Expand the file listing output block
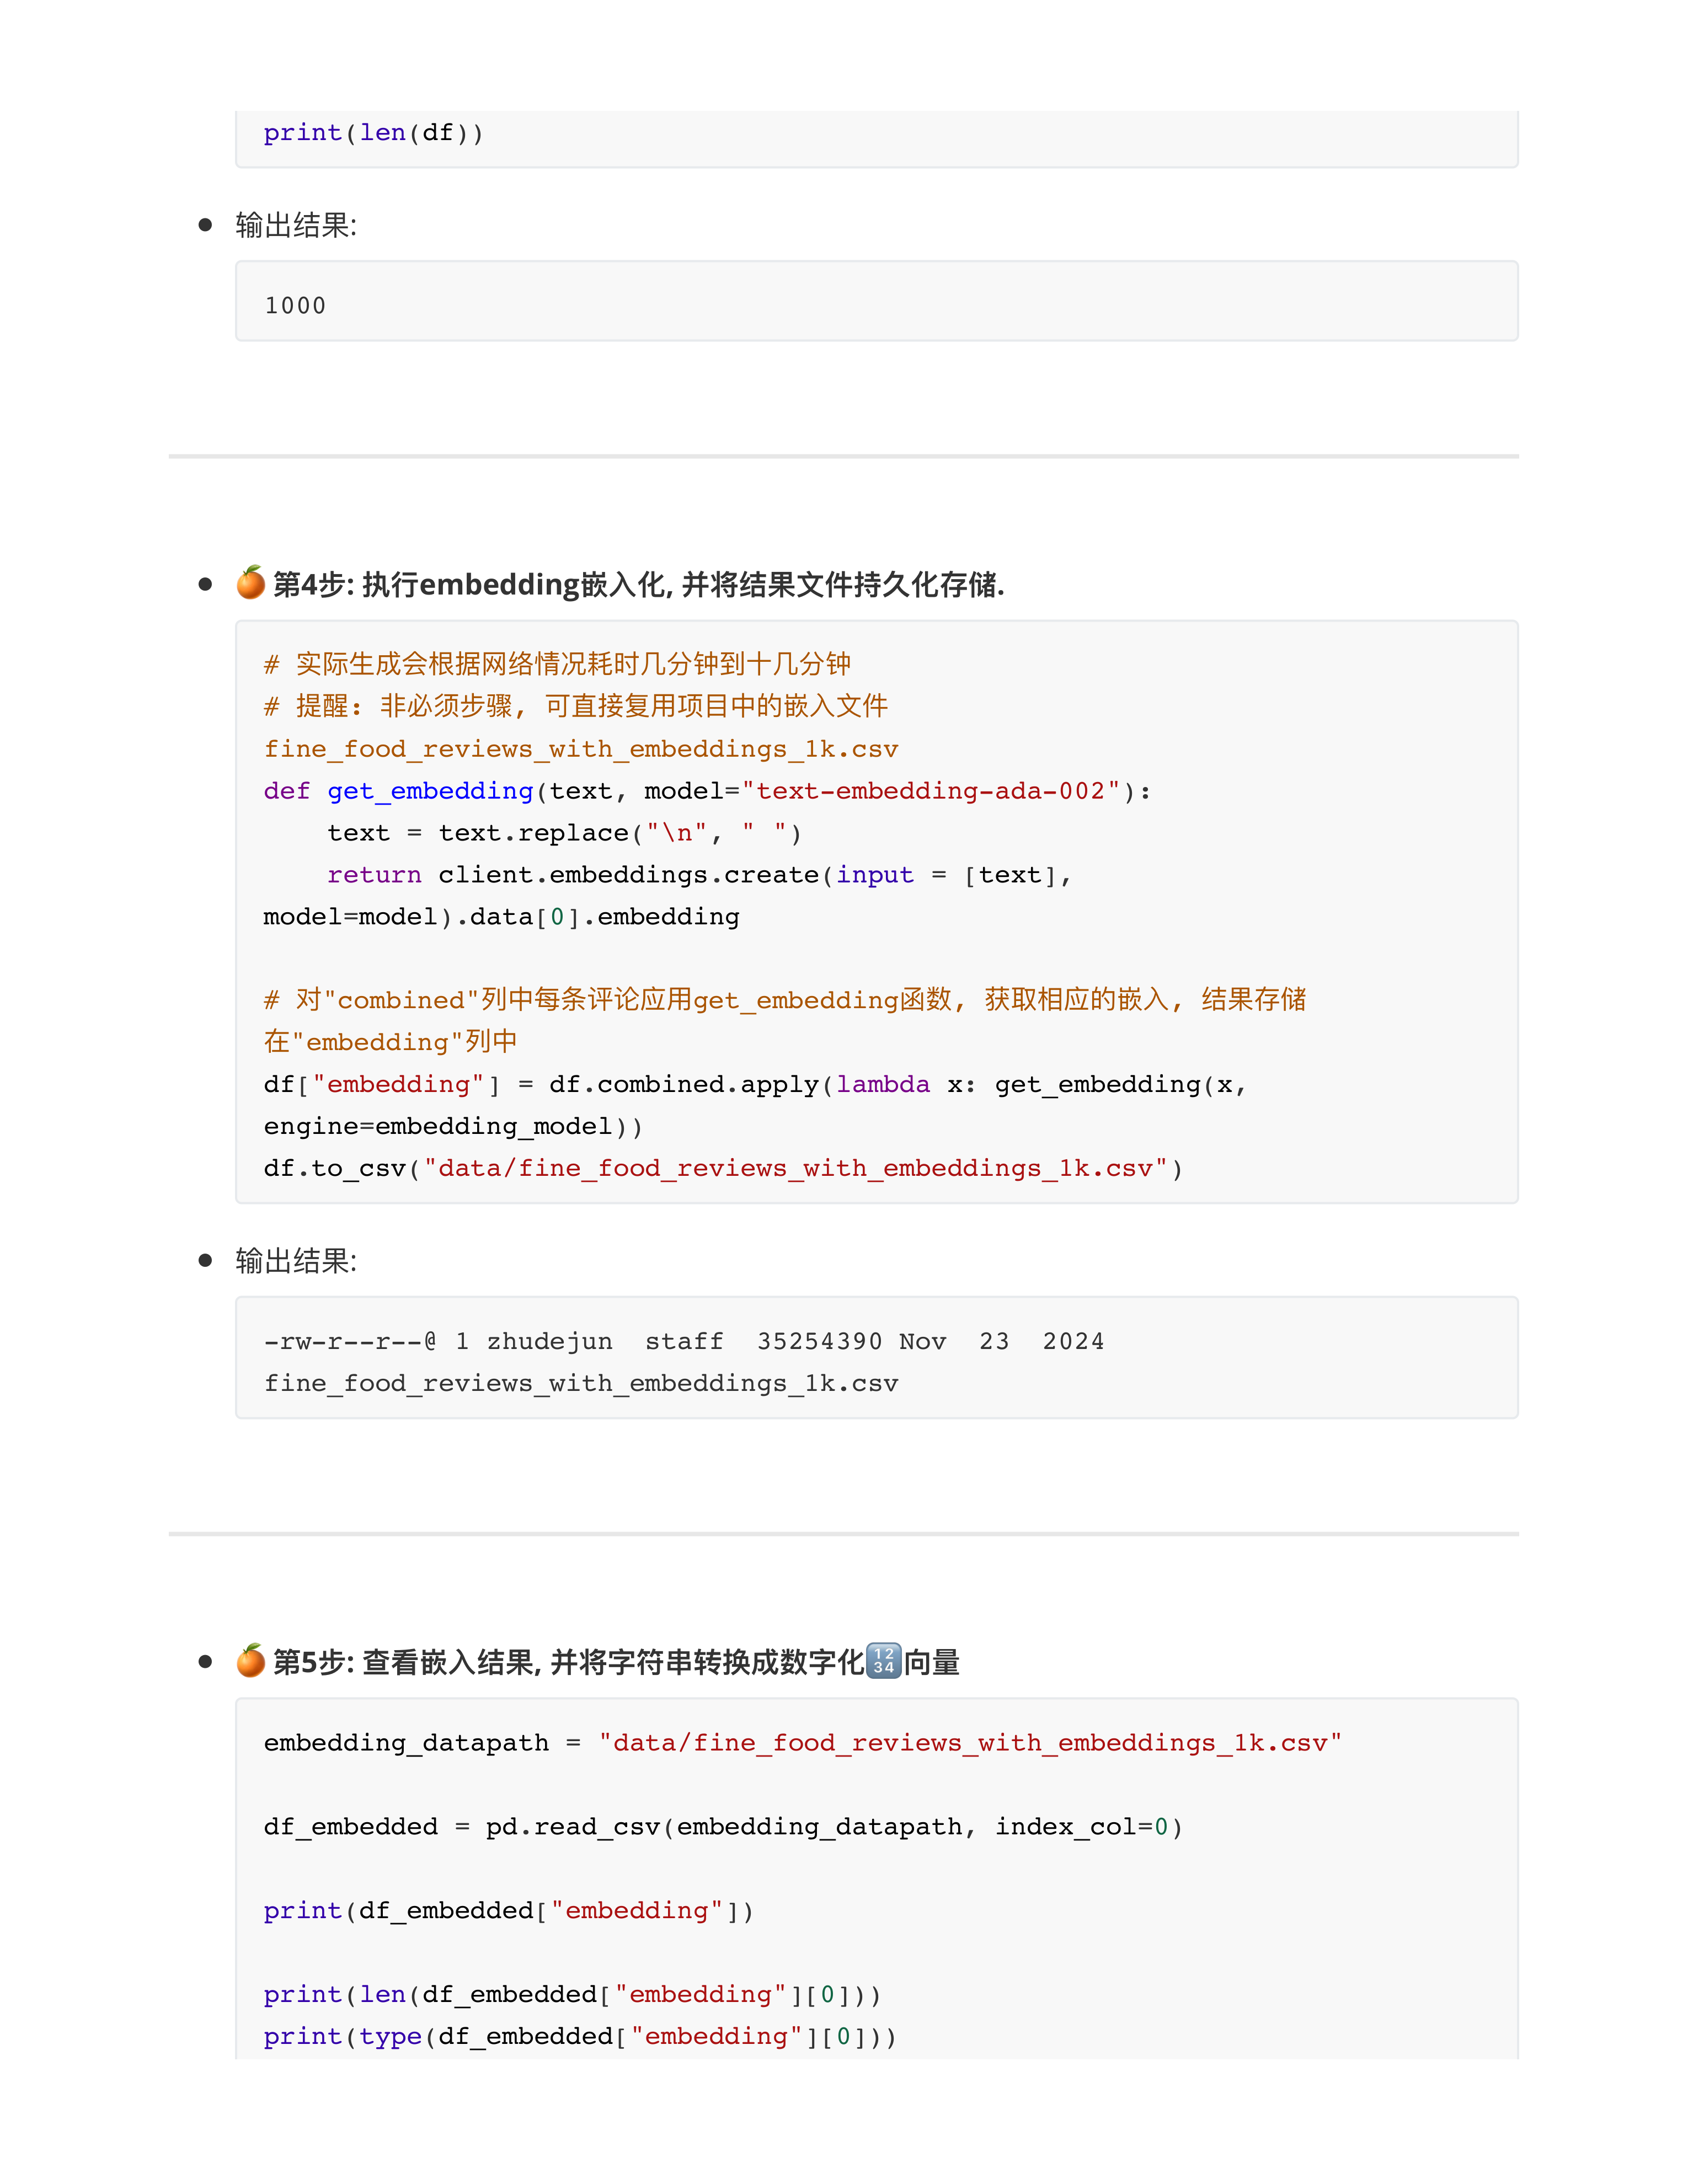Image resolution: width=1688 pixels, height=2184 pixels. (x=876, y=1357)
